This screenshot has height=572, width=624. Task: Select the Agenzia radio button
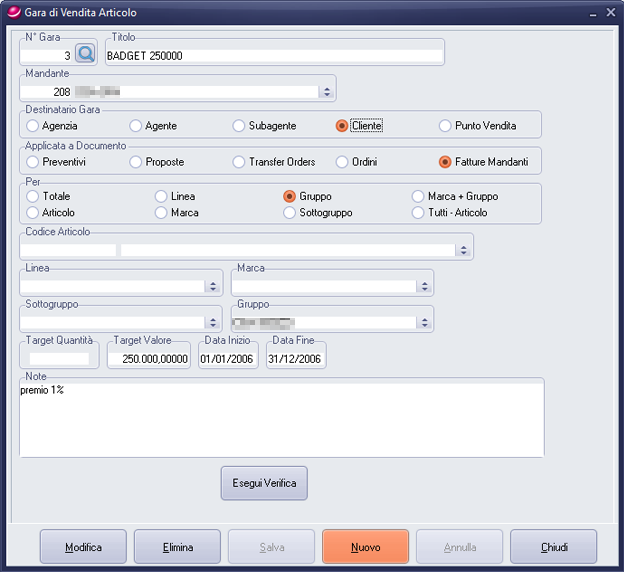coord(33,126)
